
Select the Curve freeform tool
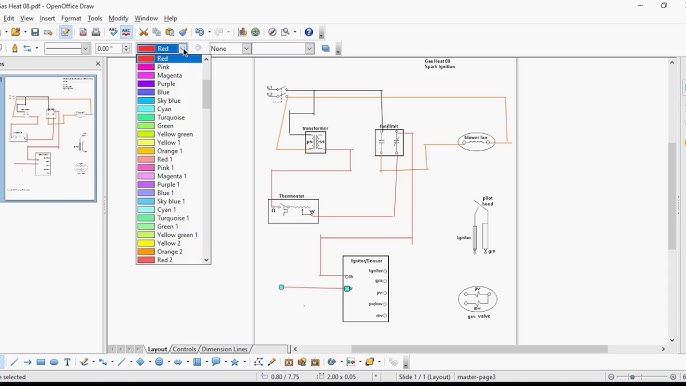coord(84,362)
